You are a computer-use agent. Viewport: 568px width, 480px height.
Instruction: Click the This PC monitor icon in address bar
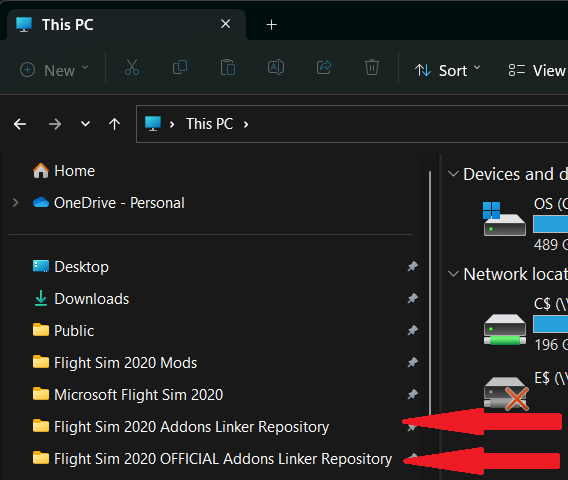pyautogui.click(x=153, y=124)
